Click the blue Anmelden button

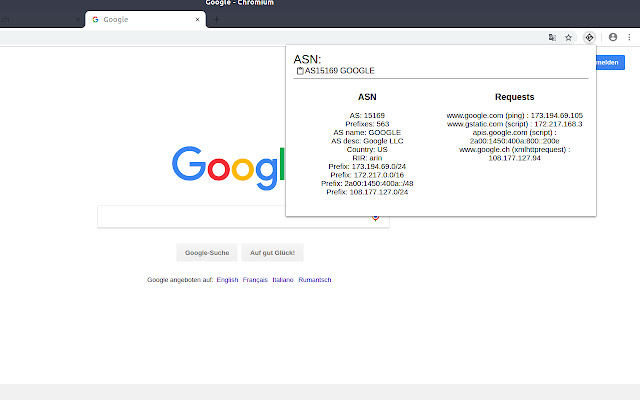pos(610,62)
